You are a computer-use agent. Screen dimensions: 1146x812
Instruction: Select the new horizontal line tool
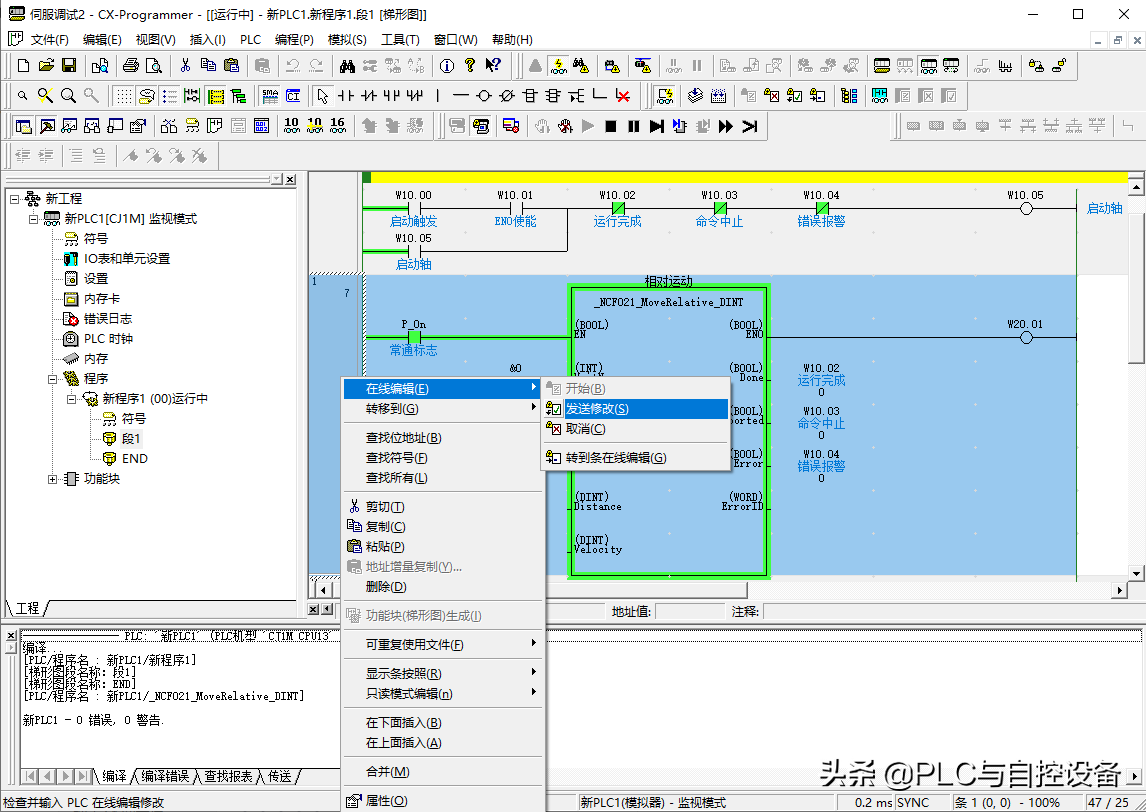tap(461, 96)
